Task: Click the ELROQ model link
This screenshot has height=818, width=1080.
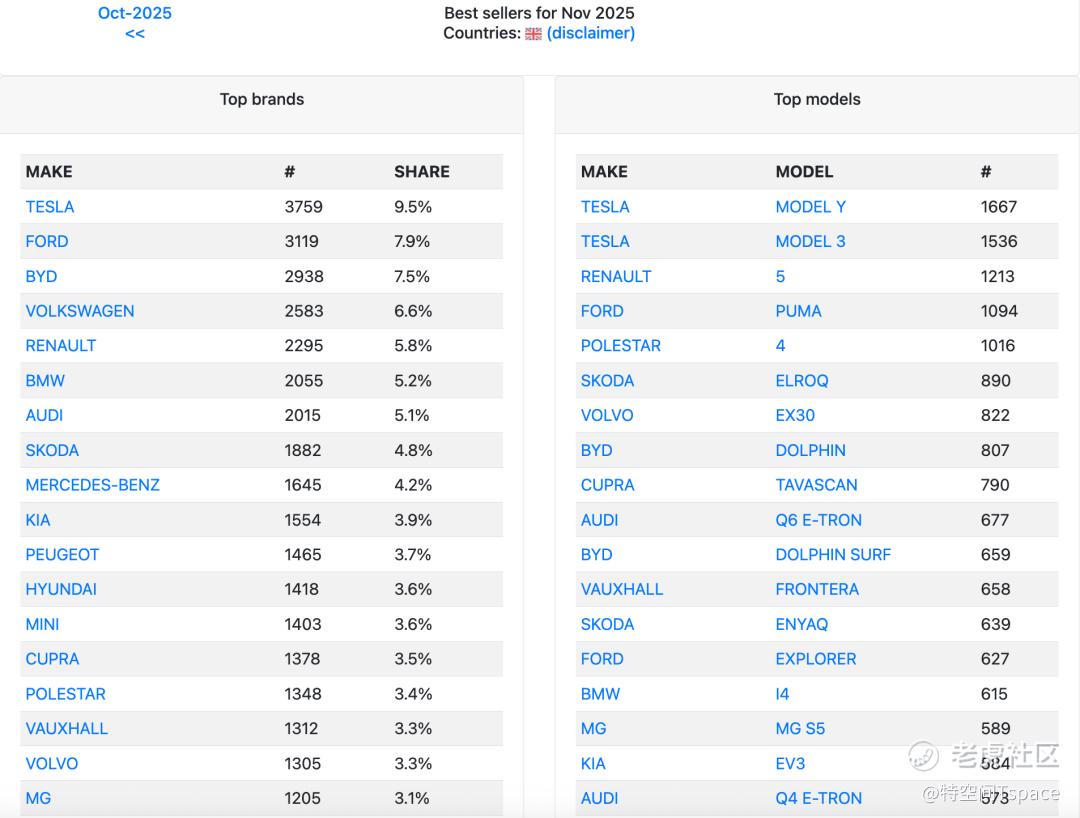Action: tap(801, 381)
